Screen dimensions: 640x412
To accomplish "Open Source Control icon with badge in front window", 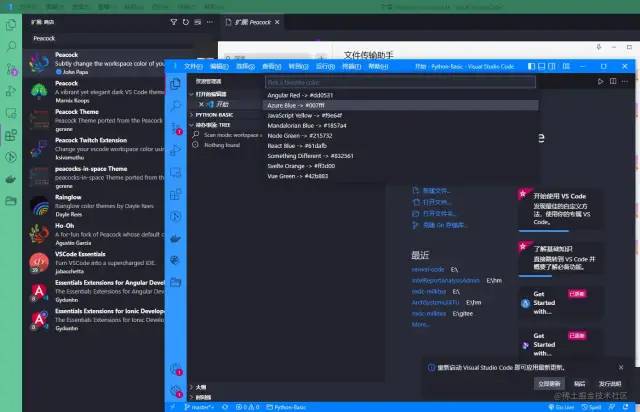I will click(x=176, y=128).
